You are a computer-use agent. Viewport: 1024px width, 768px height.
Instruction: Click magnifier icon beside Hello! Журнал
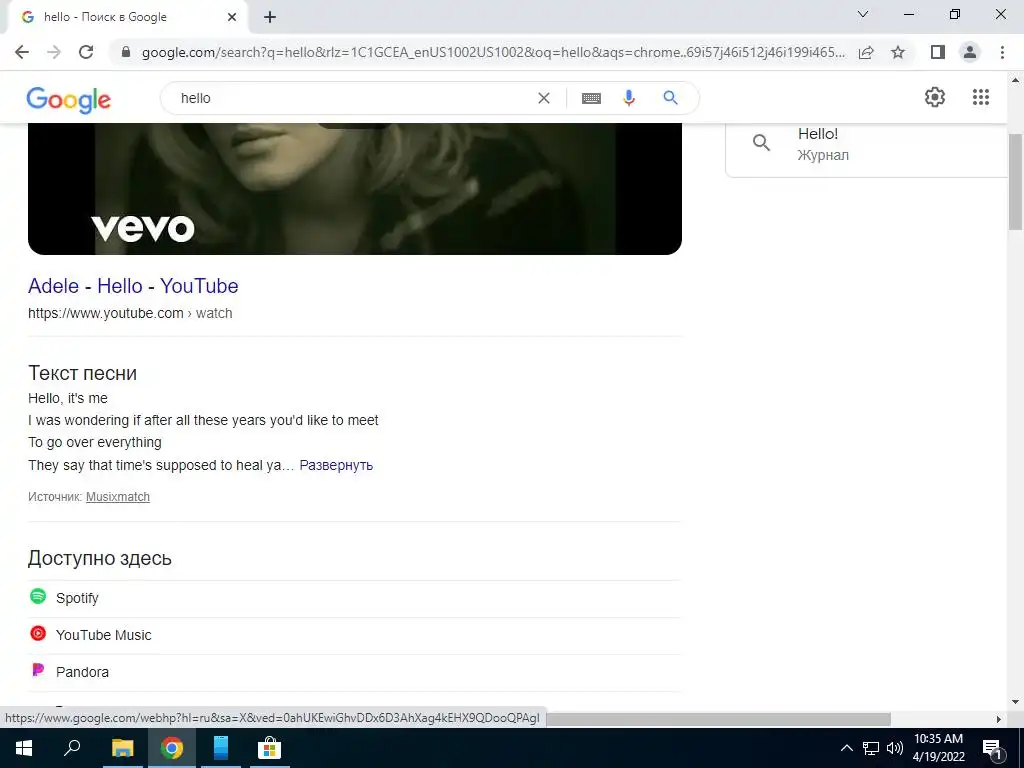761,142
